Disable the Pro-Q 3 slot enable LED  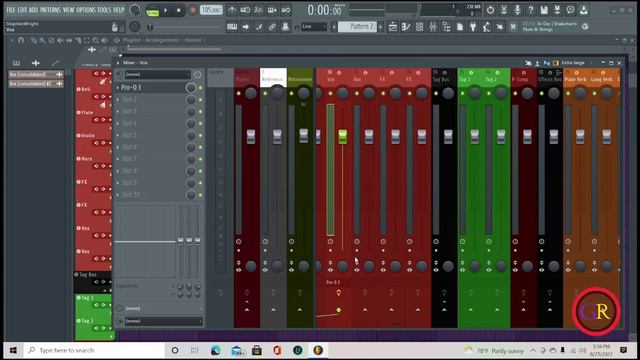click(200, 88)
